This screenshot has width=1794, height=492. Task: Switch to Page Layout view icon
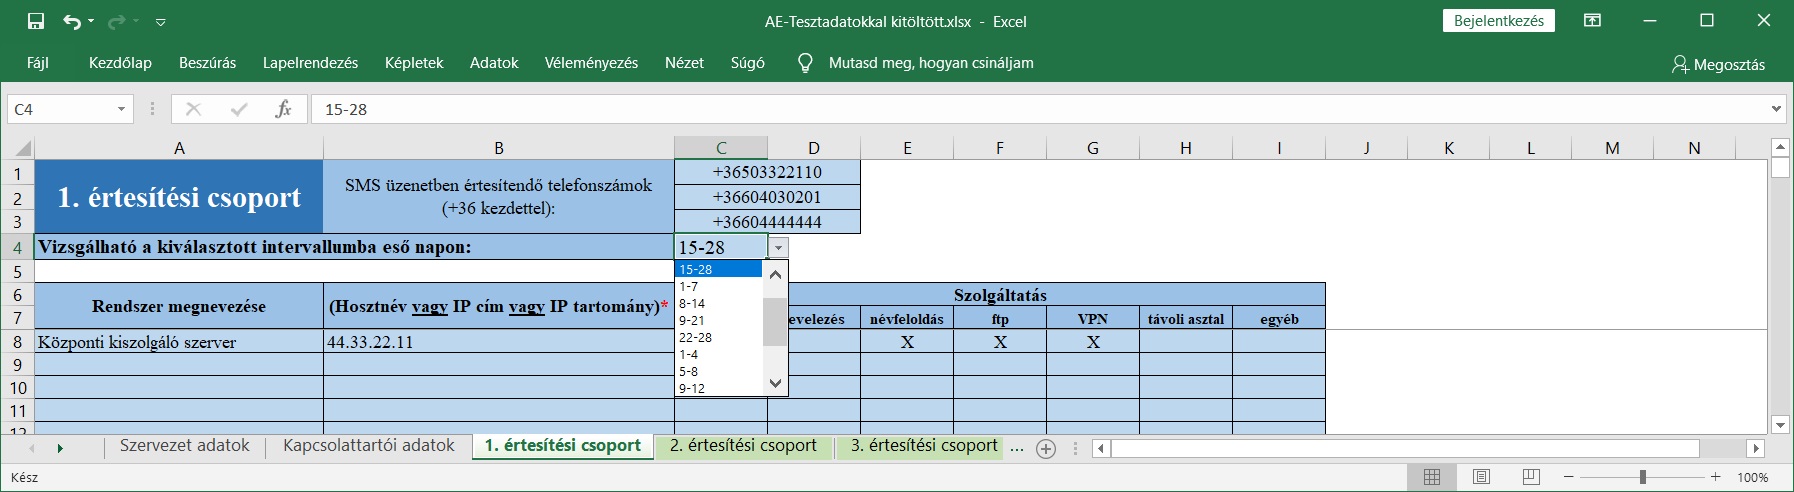pyautogui.click(x=1481, y=477)
